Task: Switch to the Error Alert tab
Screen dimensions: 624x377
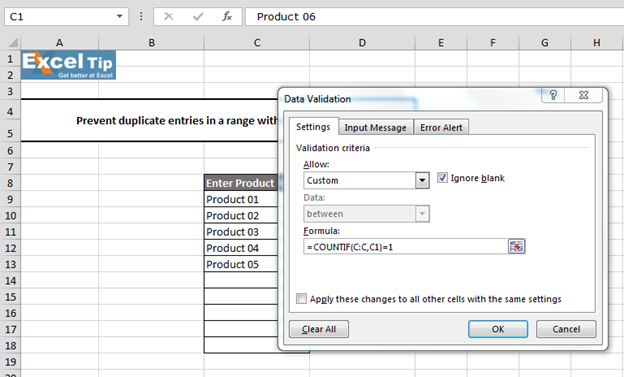Action: click(441, 127)
